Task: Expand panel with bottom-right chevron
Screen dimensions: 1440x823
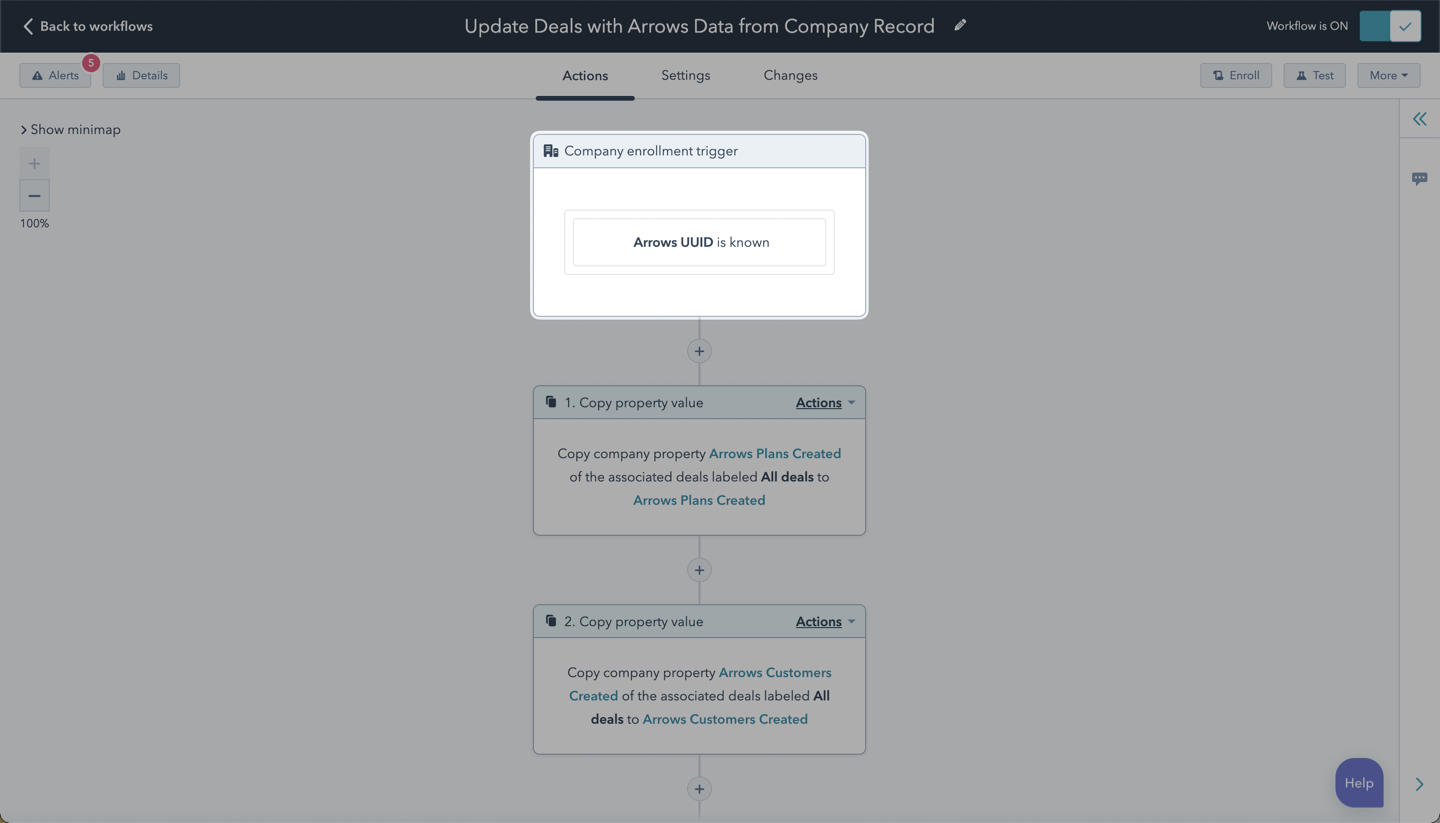Action: point(1419,784)
